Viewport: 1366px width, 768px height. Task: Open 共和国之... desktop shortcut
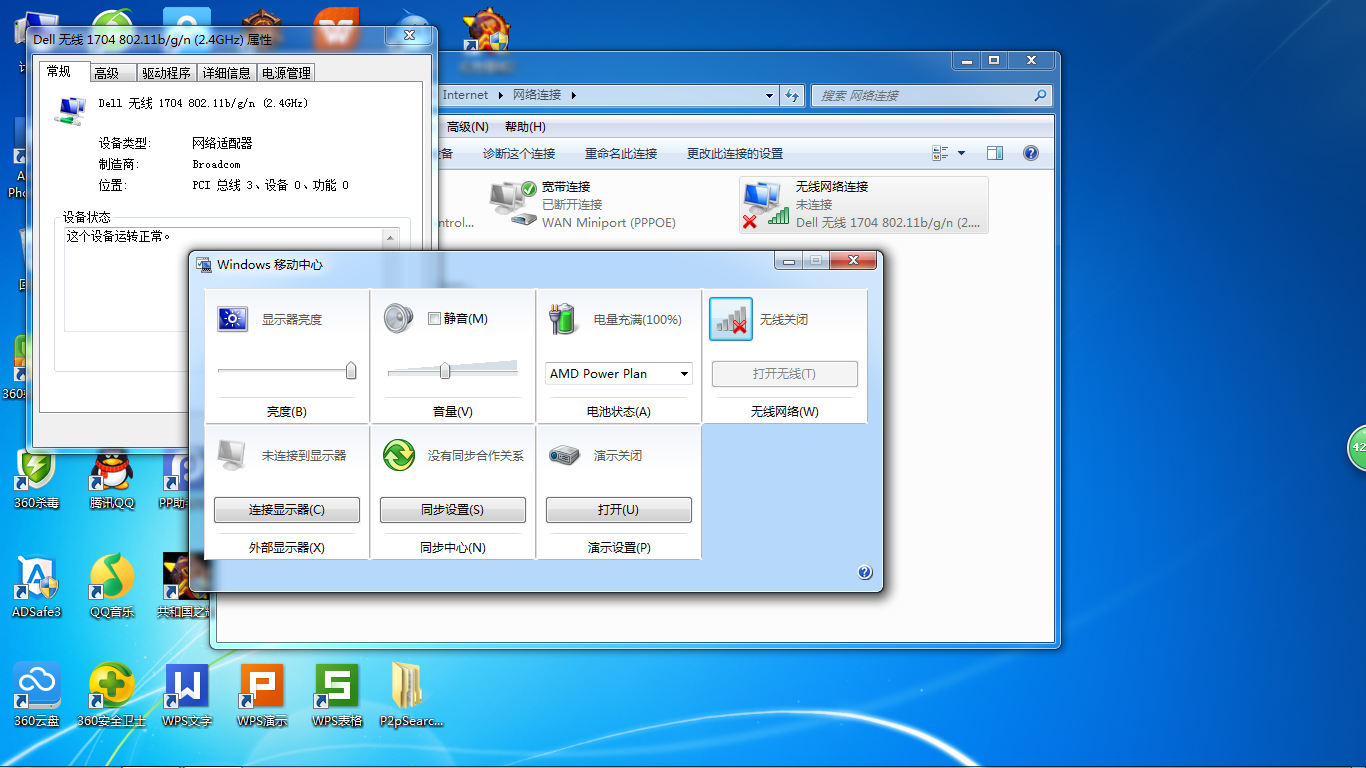click(x=185, y=586)
